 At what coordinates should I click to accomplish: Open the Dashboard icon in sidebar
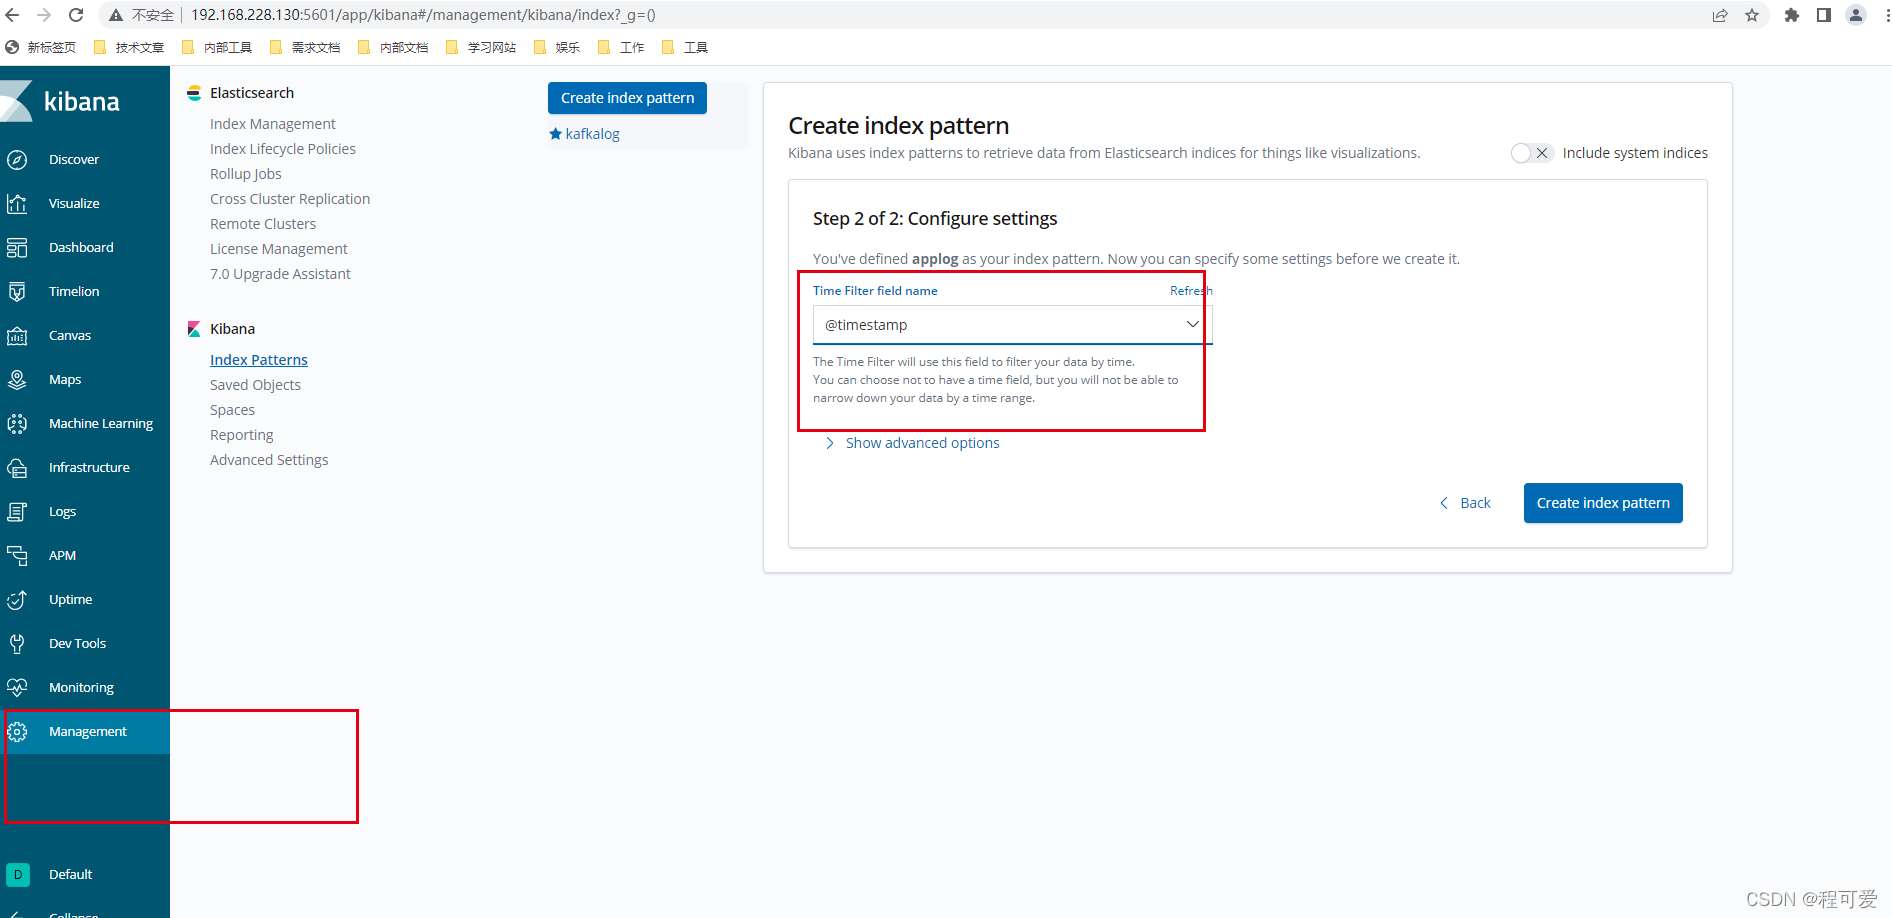tap(17, 247)
